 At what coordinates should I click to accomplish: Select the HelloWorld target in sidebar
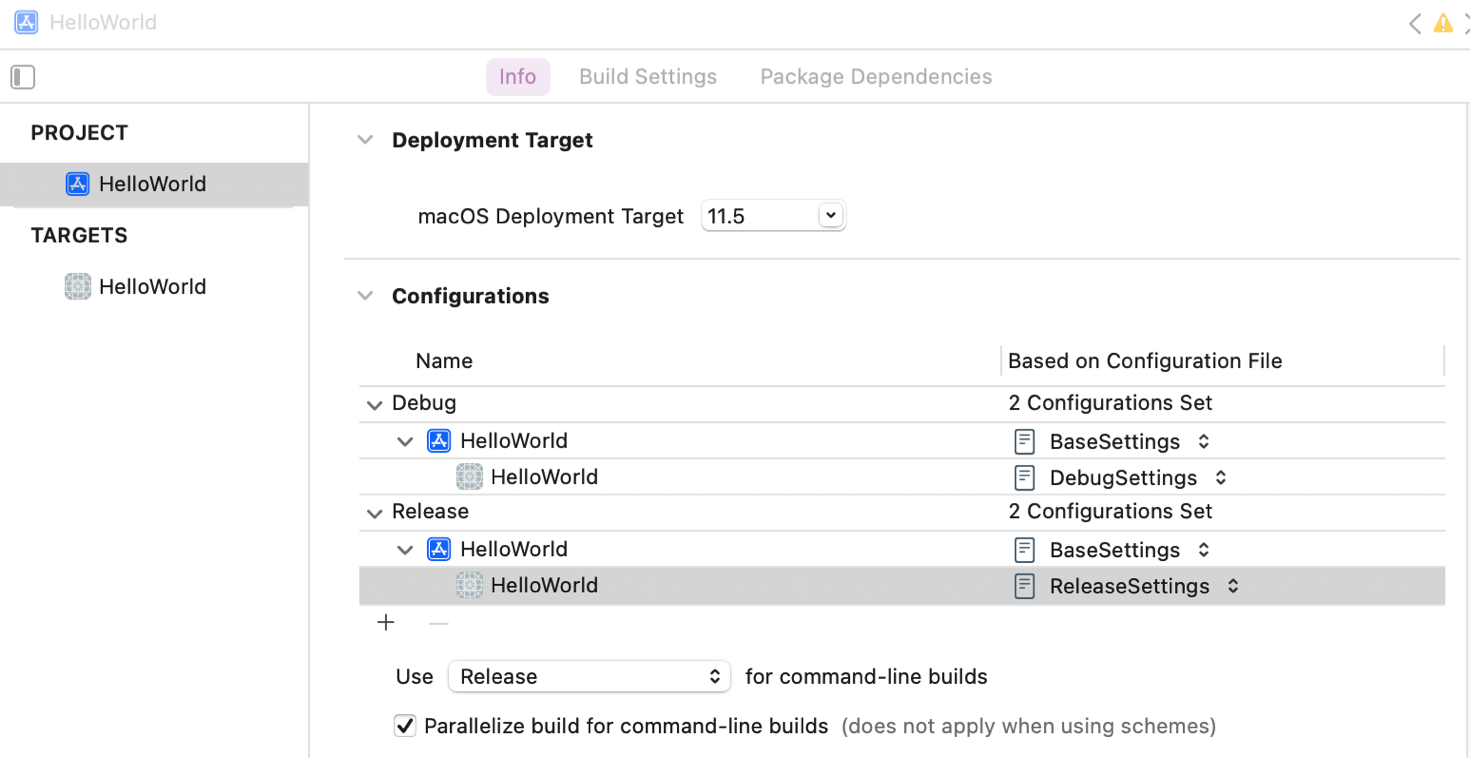152,287
